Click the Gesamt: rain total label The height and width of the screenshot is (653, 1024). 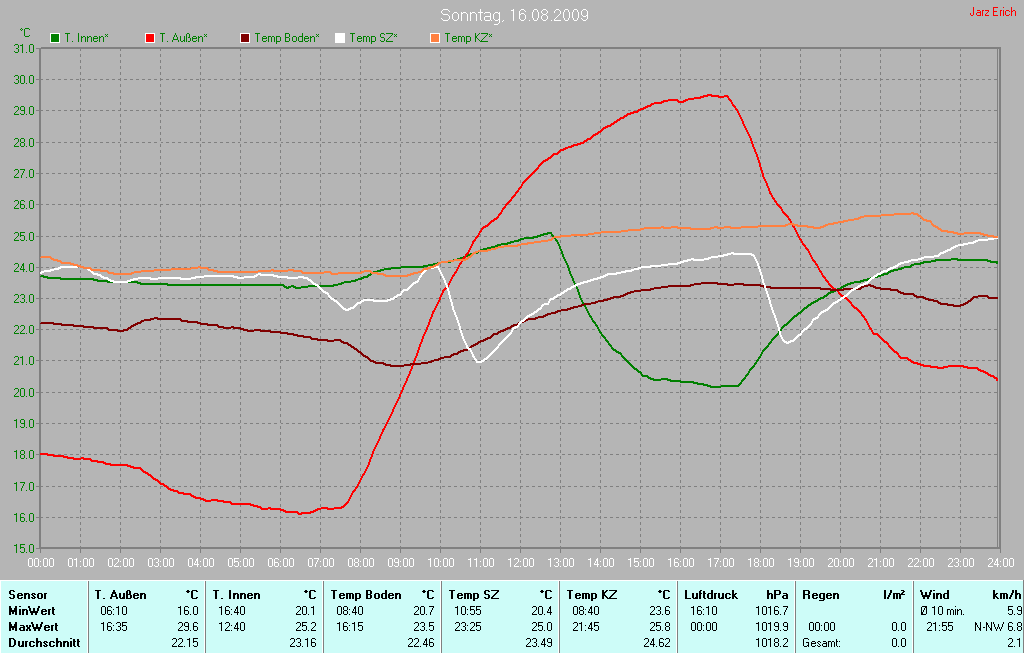point(822,643)
